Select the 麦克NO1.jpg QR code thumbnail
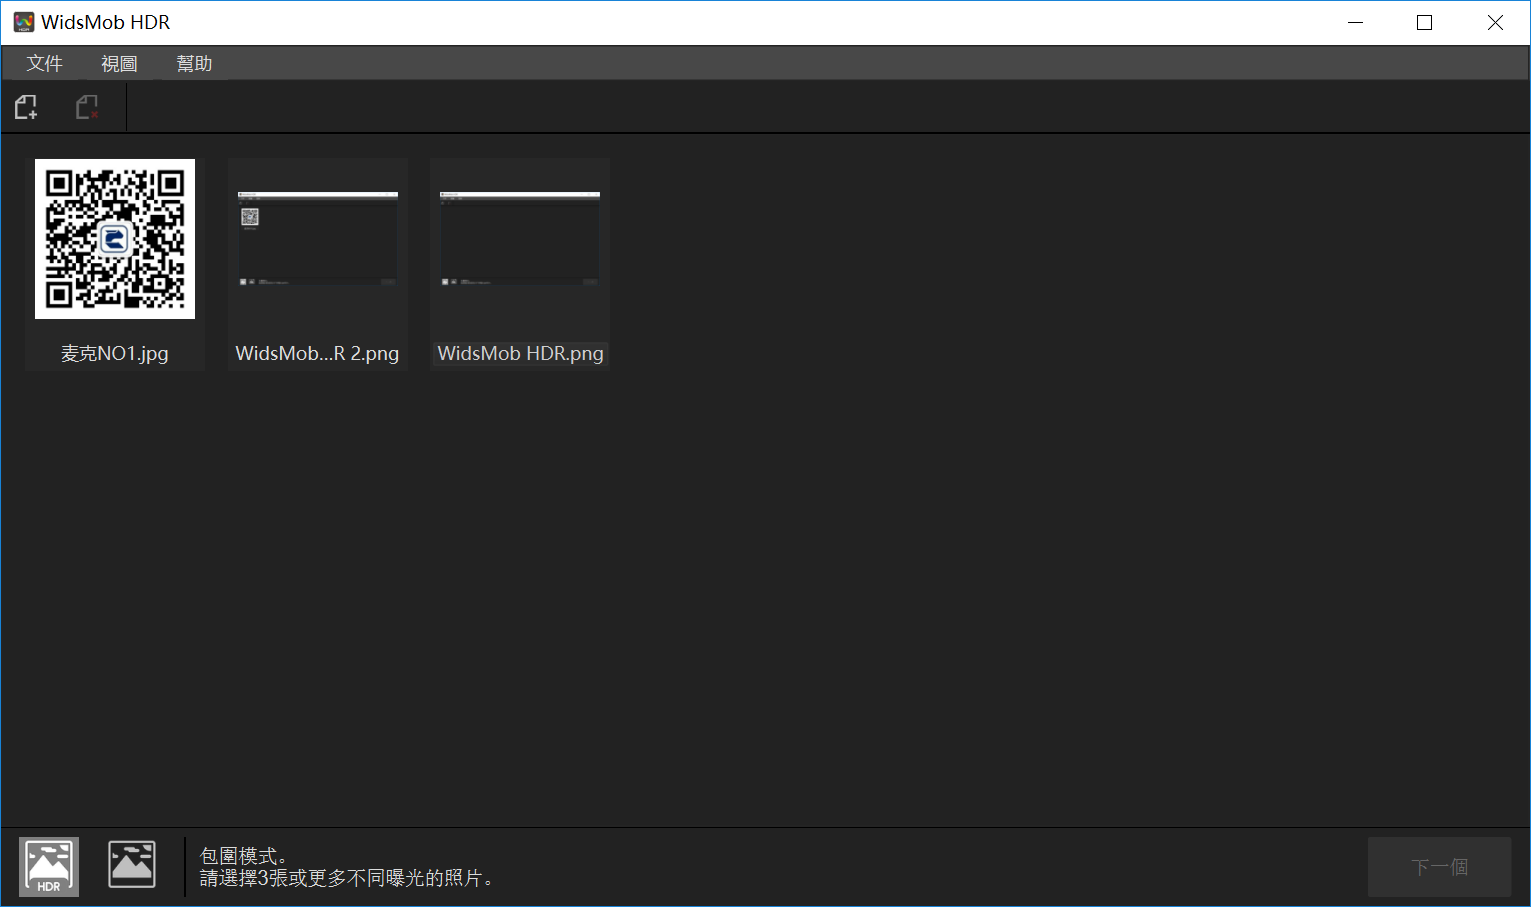The height and width of the screenshot is (907, 1531). (x=115, y=239)
